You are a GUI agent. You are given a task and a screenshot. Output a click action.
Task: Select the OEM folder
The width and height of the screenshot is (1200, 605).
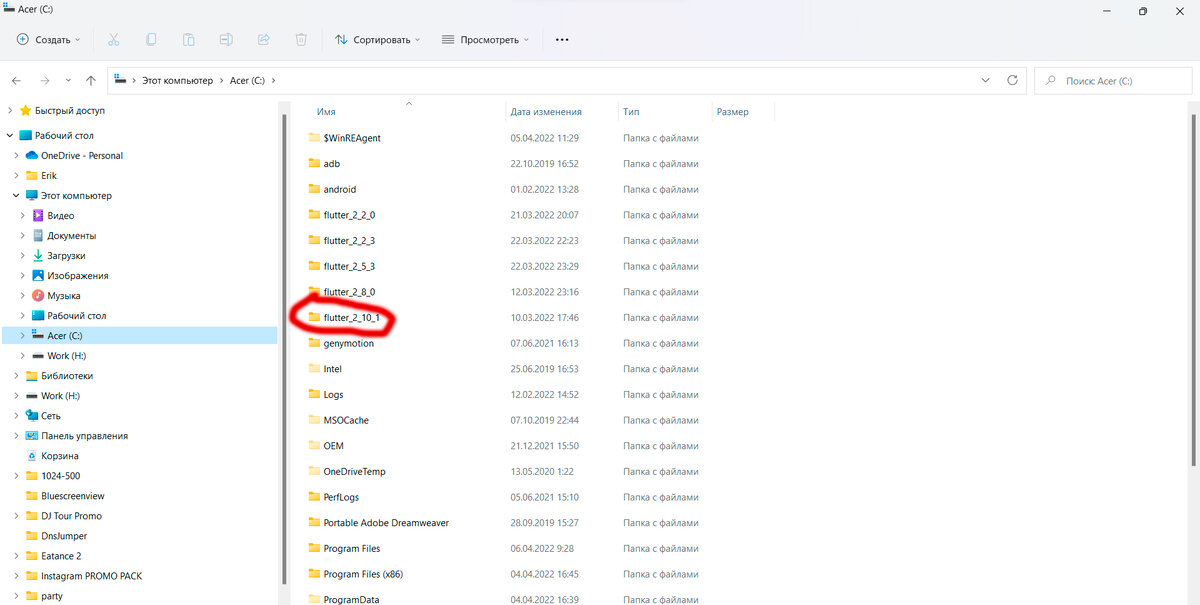coord(333,446)
